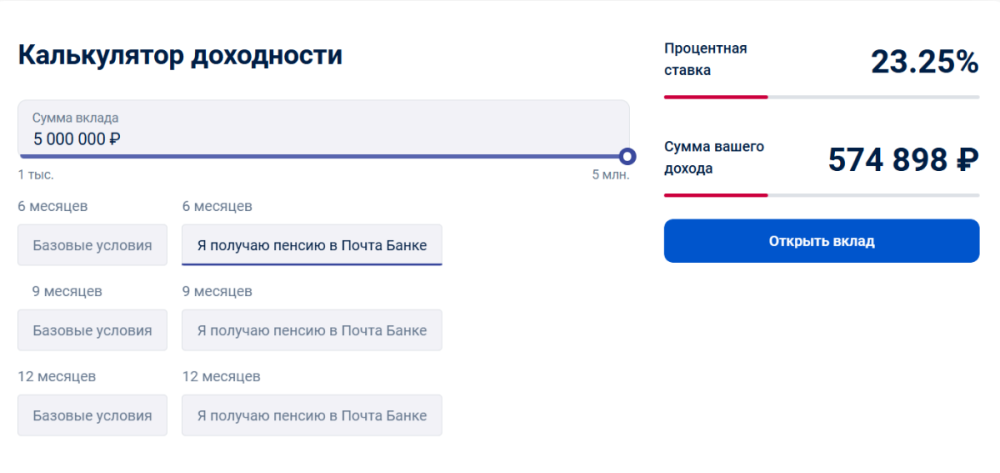Click the 5 млн. maximum slider label
The image size is (1000, 473).
point(610,175)
